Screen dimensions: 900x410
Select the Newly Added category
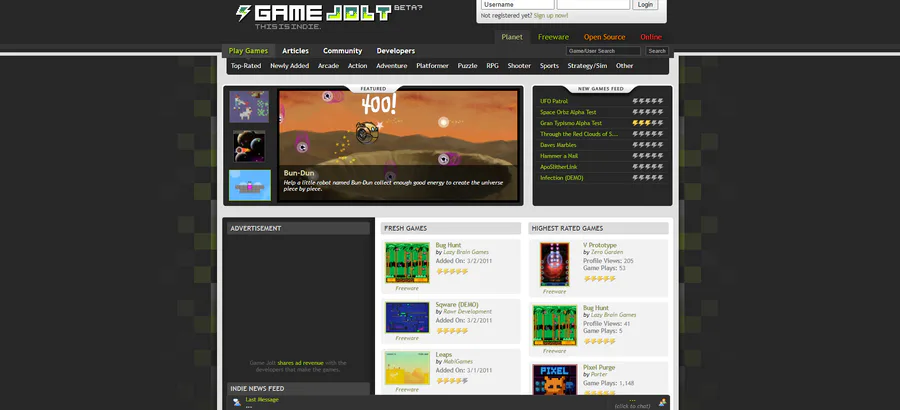tap(289, 66)
